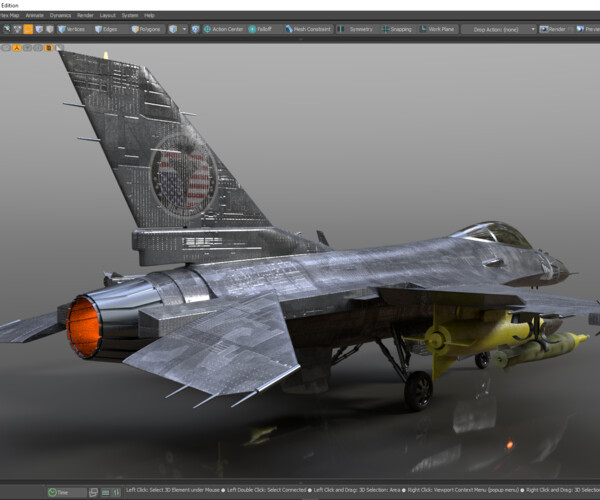Click the jet's orange engine exhaust in viewport
600x500 pixels.
(83, 328)
